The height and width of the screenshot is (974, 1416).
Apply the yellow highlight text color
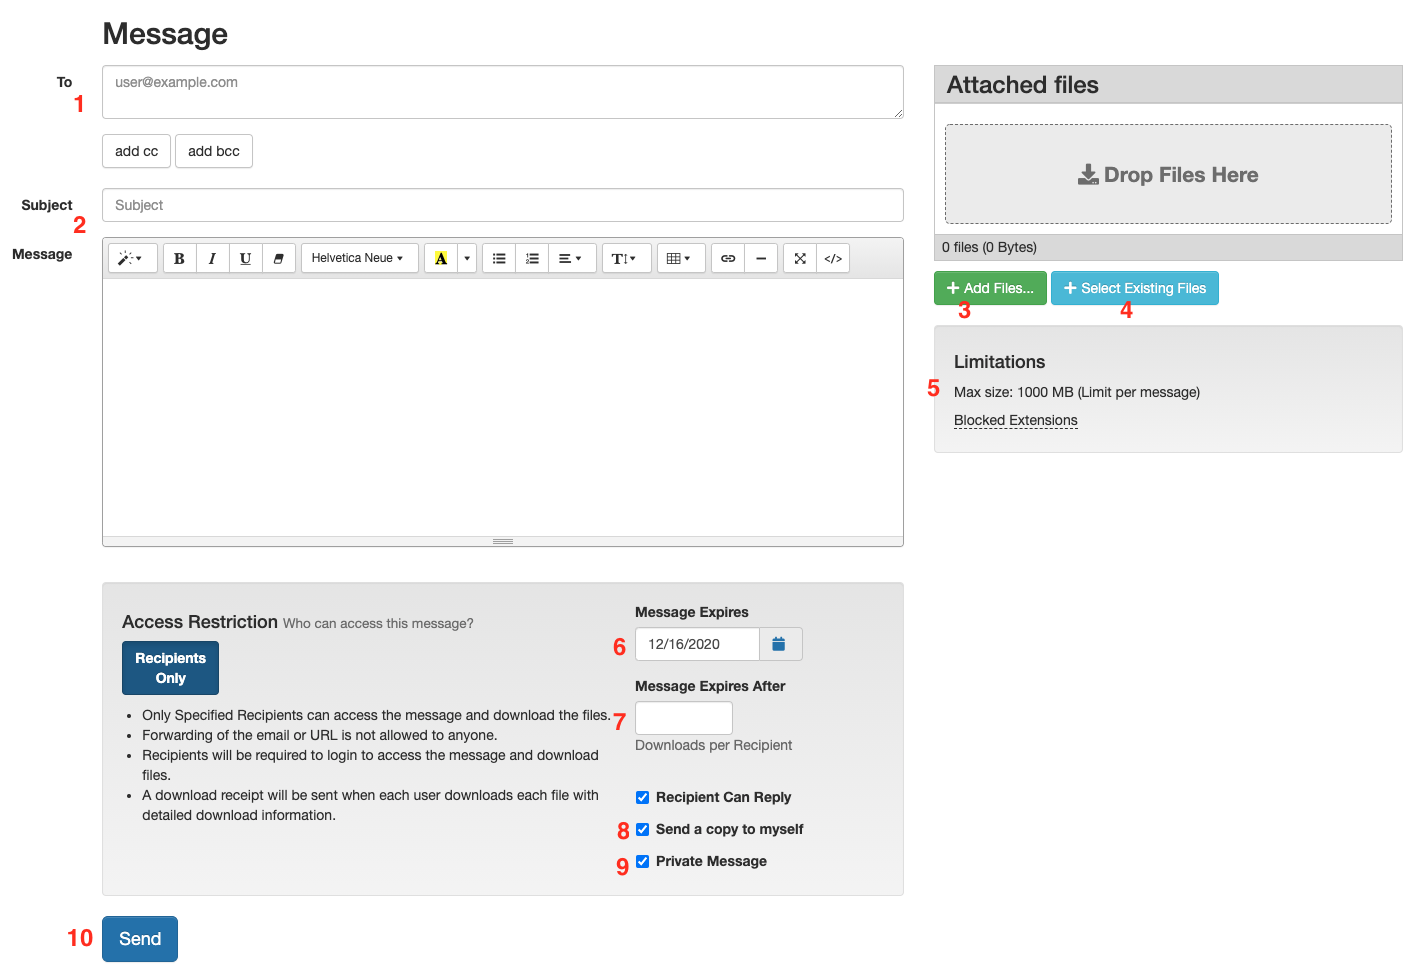tap(441, 258)
